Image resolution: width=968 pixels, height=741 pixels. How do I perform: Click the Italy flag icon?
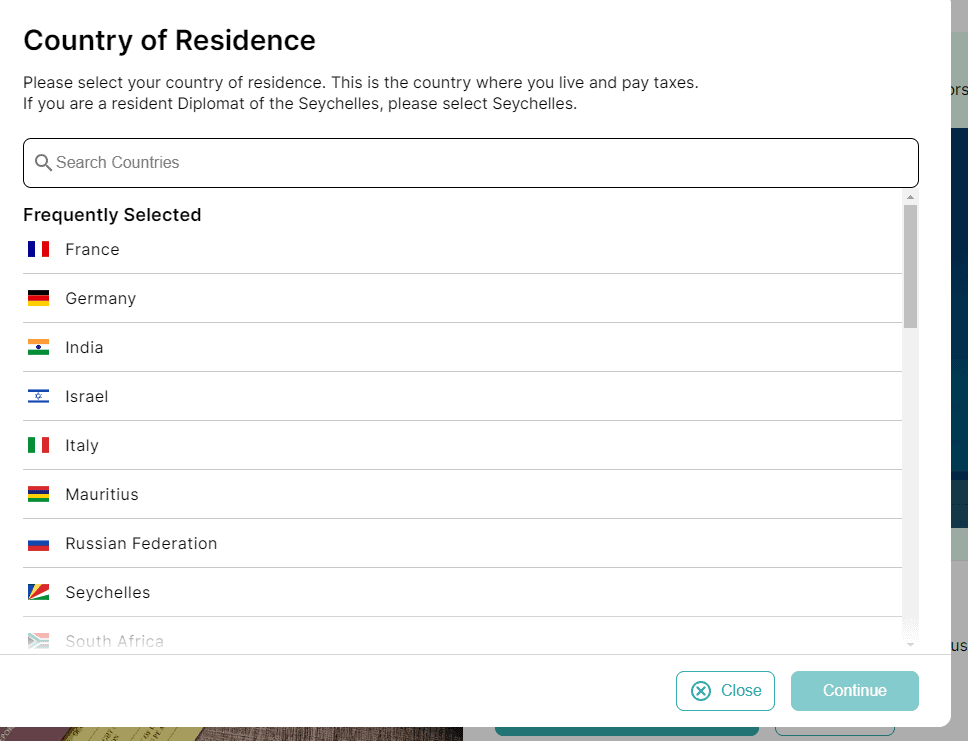38,445
